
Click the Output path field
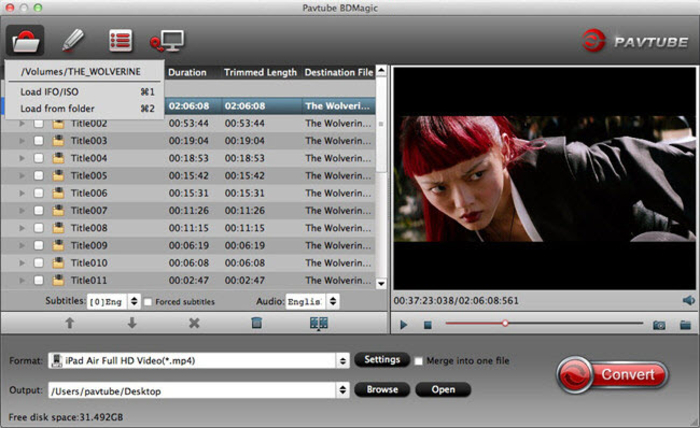(192, 391)
